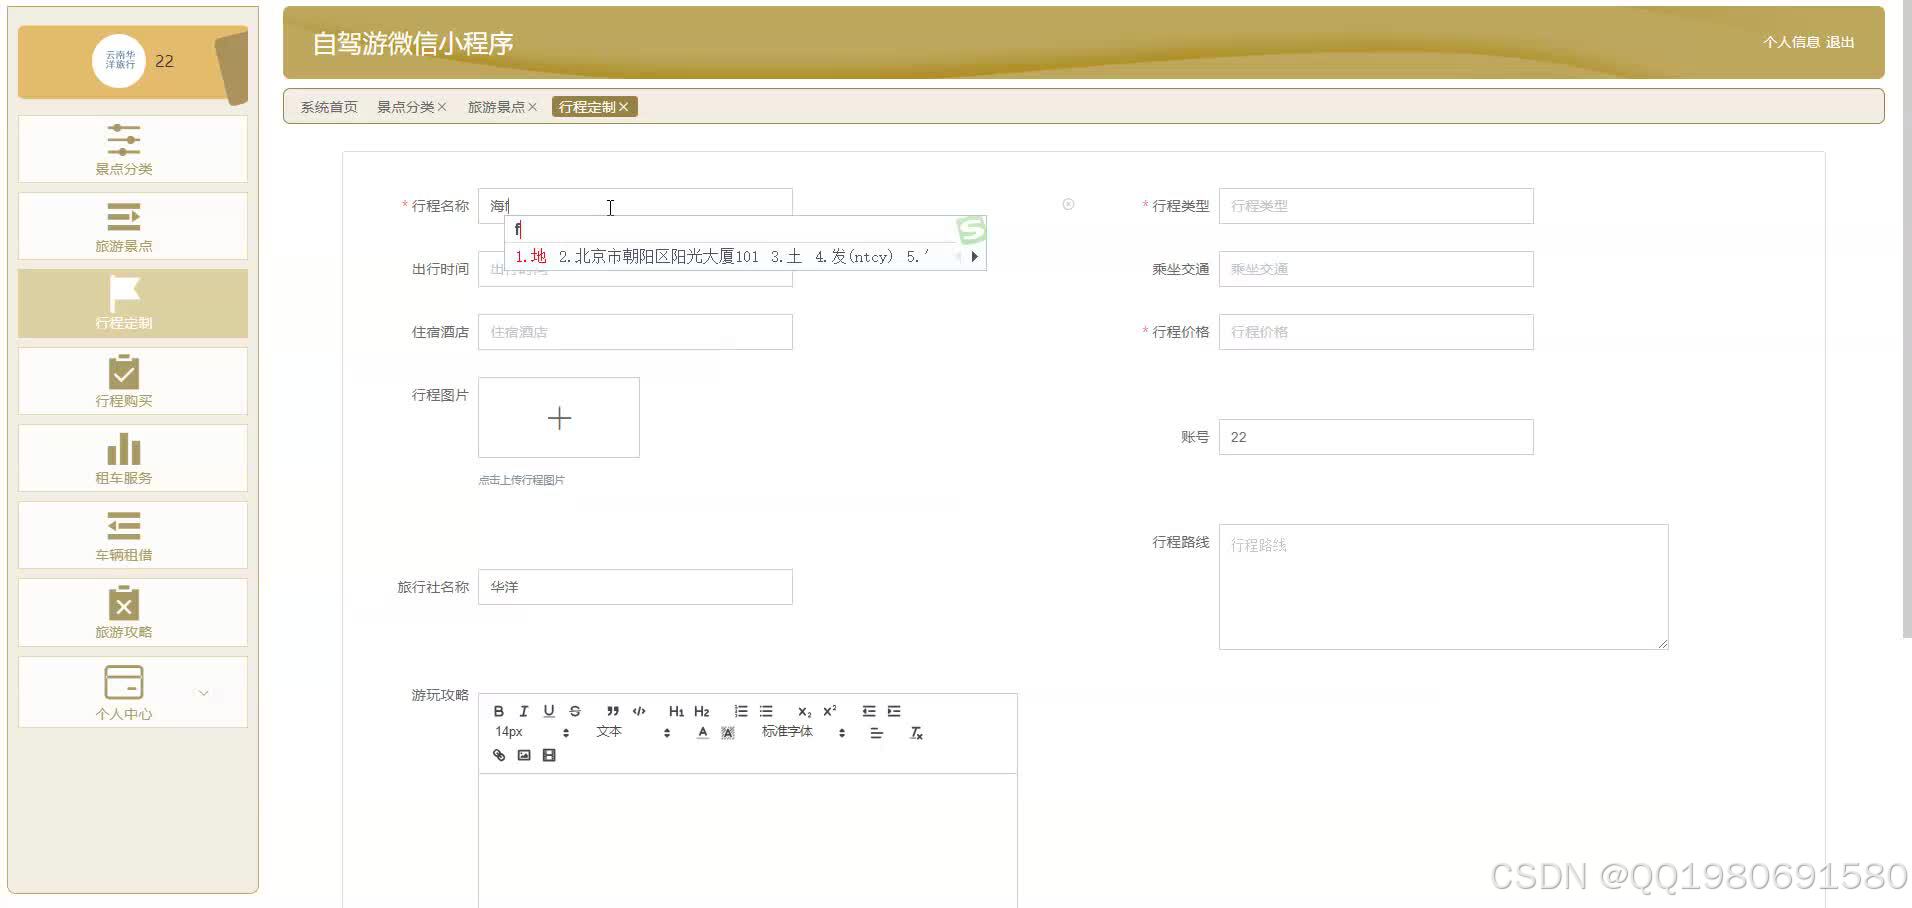Image resolution: width=1912 pixels, height=908 pixels.
Task: Focus the 乘坐交通 input field
Action: click(x=1376, y=269)
